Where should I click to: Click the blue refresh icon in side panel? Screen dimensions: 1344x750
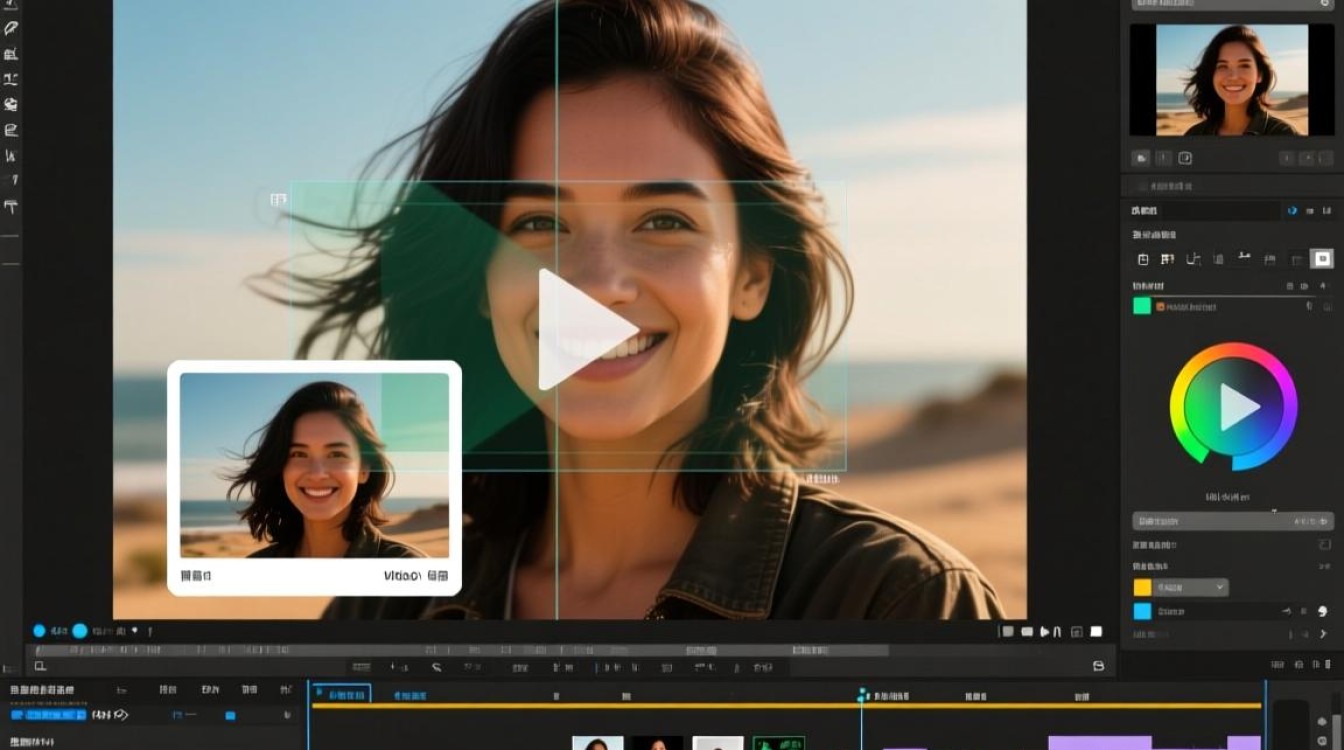[x=1292, y=211]
